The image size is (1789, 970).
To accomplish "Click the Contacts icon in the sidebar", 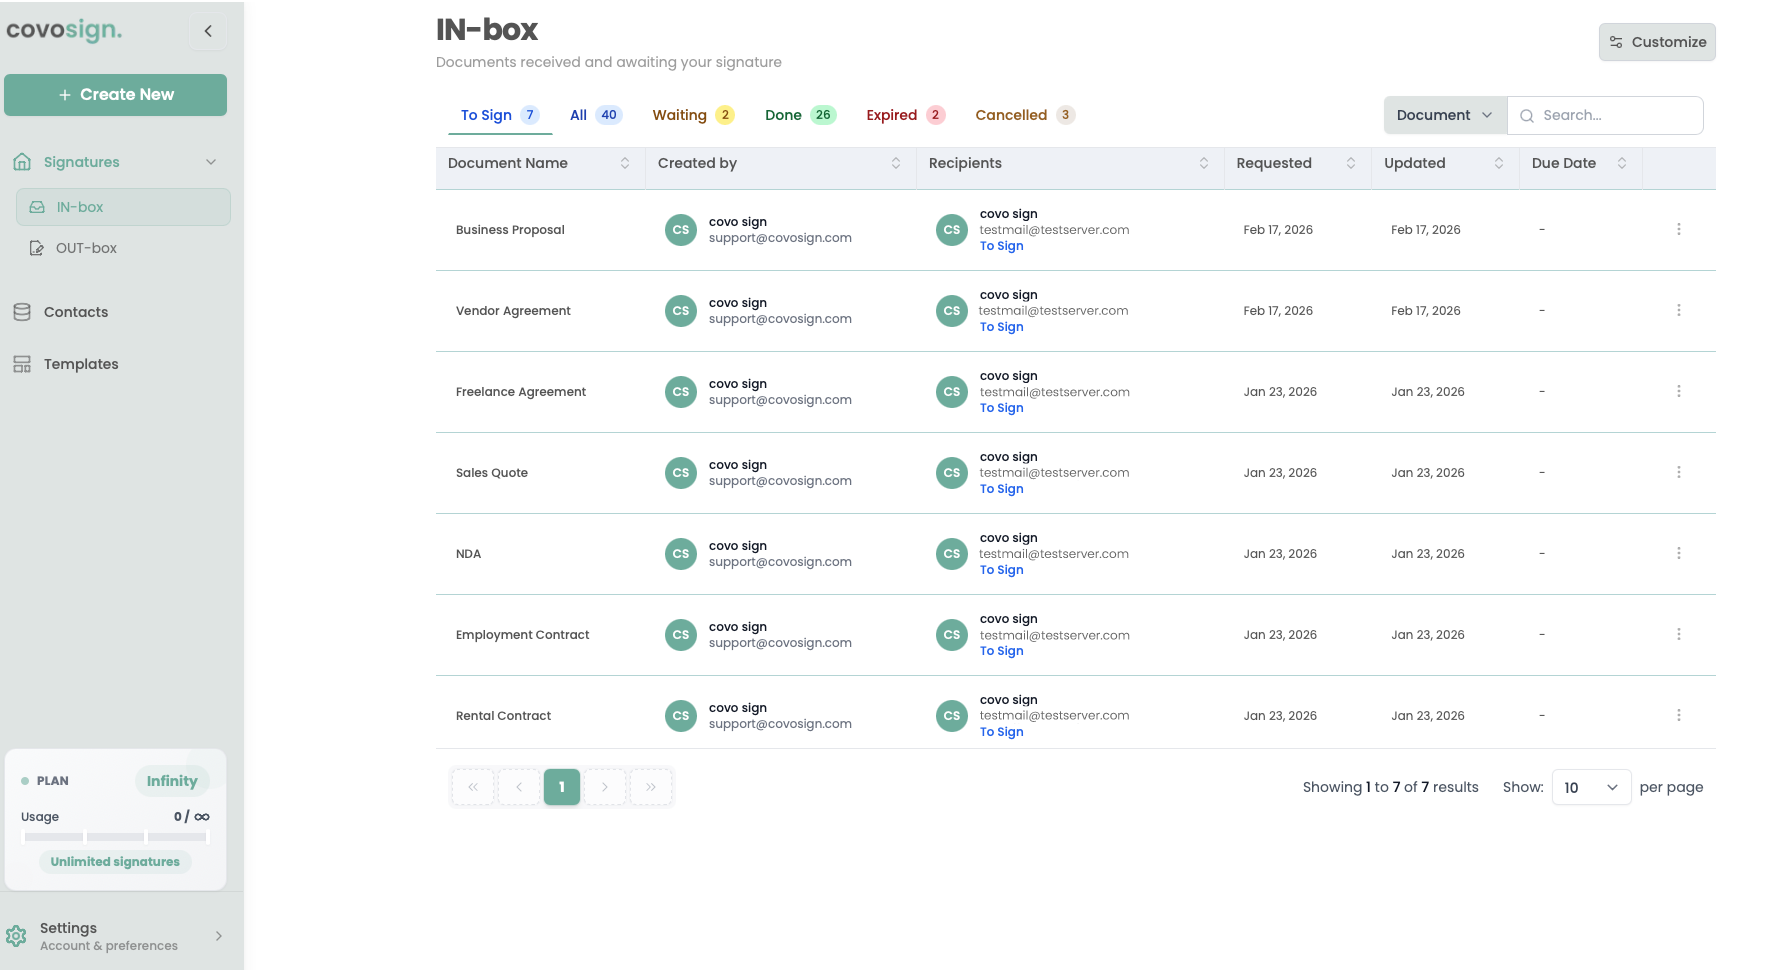I will 22,312.
